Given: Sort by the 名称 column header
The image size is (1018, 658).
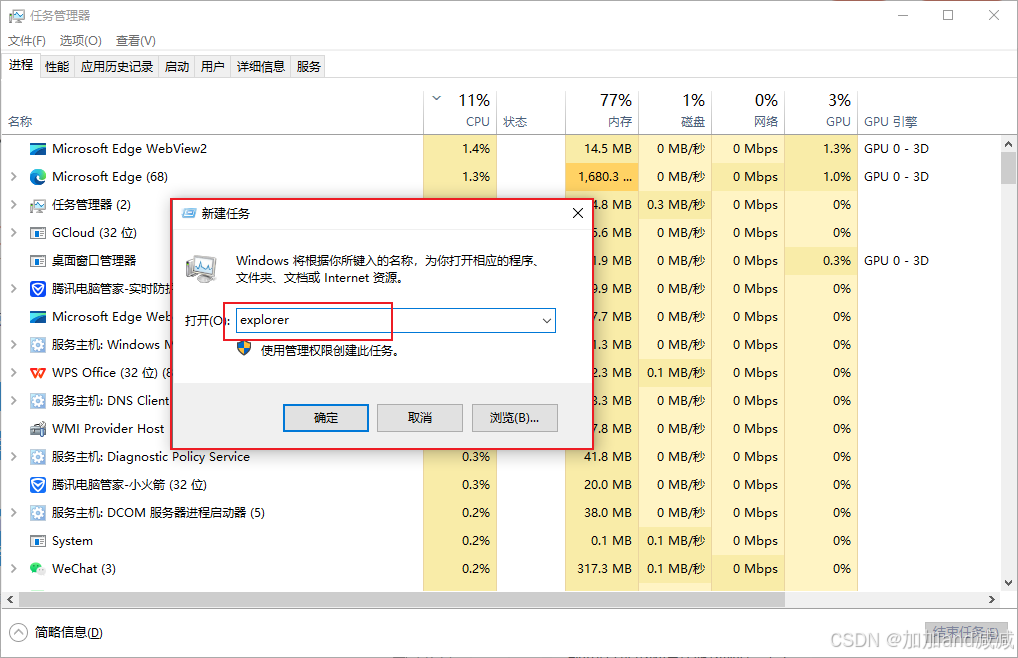Looking at the screenshot, I should coord(213,111).
